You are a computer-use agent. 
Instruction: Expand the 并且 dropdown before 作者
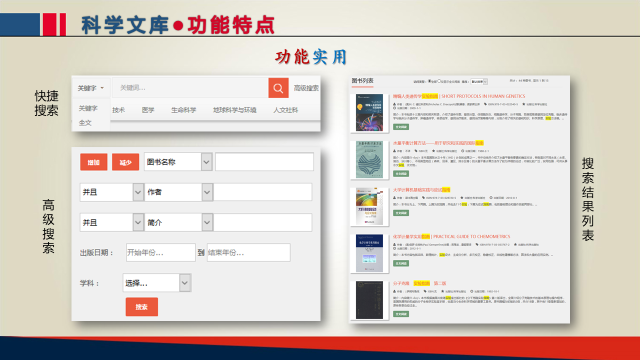tap(112, 192)
